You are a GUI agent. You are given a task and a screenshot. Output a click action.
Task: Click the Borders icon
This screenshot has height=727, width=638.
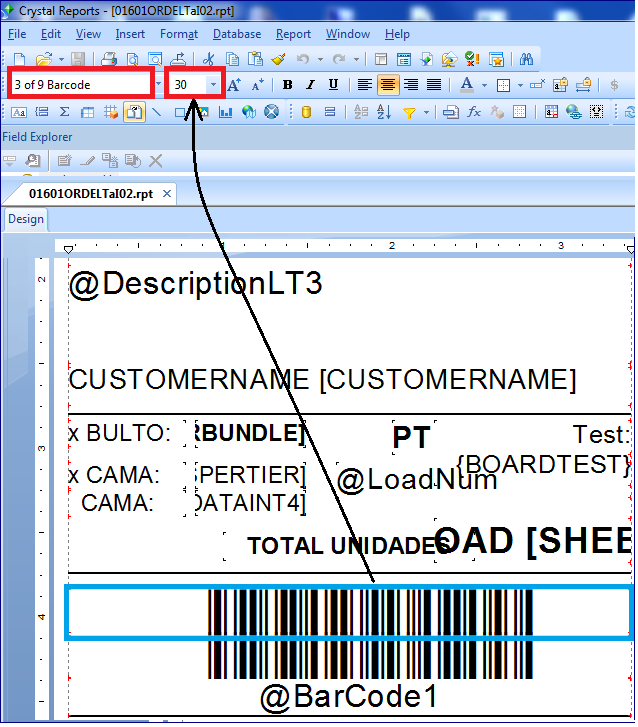click(x=503, y=85)
